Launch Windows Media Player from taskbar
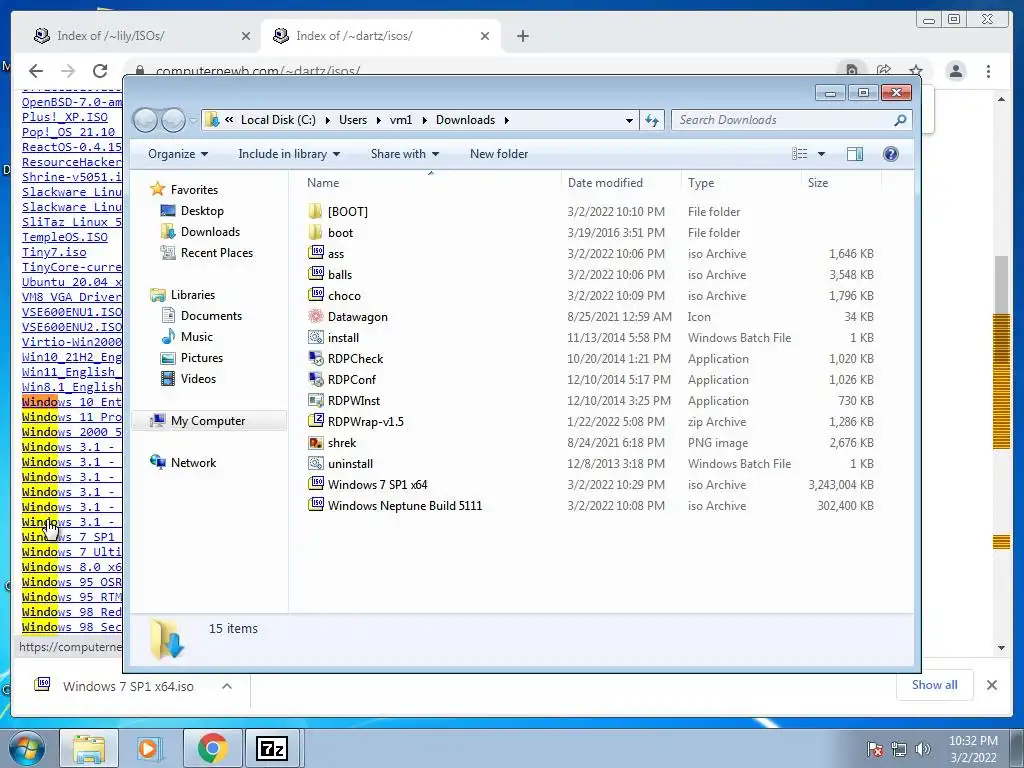Image resolution: width=1024 pixels, height=768 pixels. click(x=150, y=748)
